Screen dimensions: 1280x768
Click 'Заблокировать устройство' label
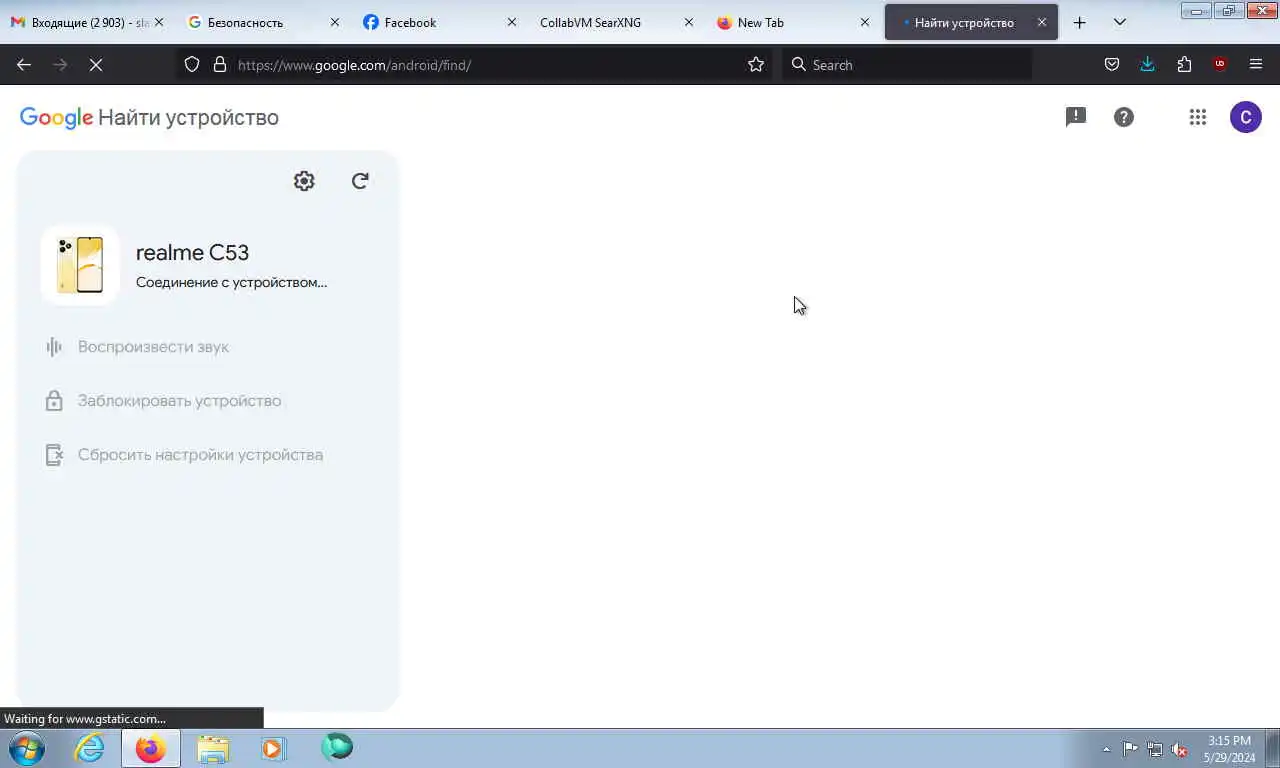(x=179, y=401)
